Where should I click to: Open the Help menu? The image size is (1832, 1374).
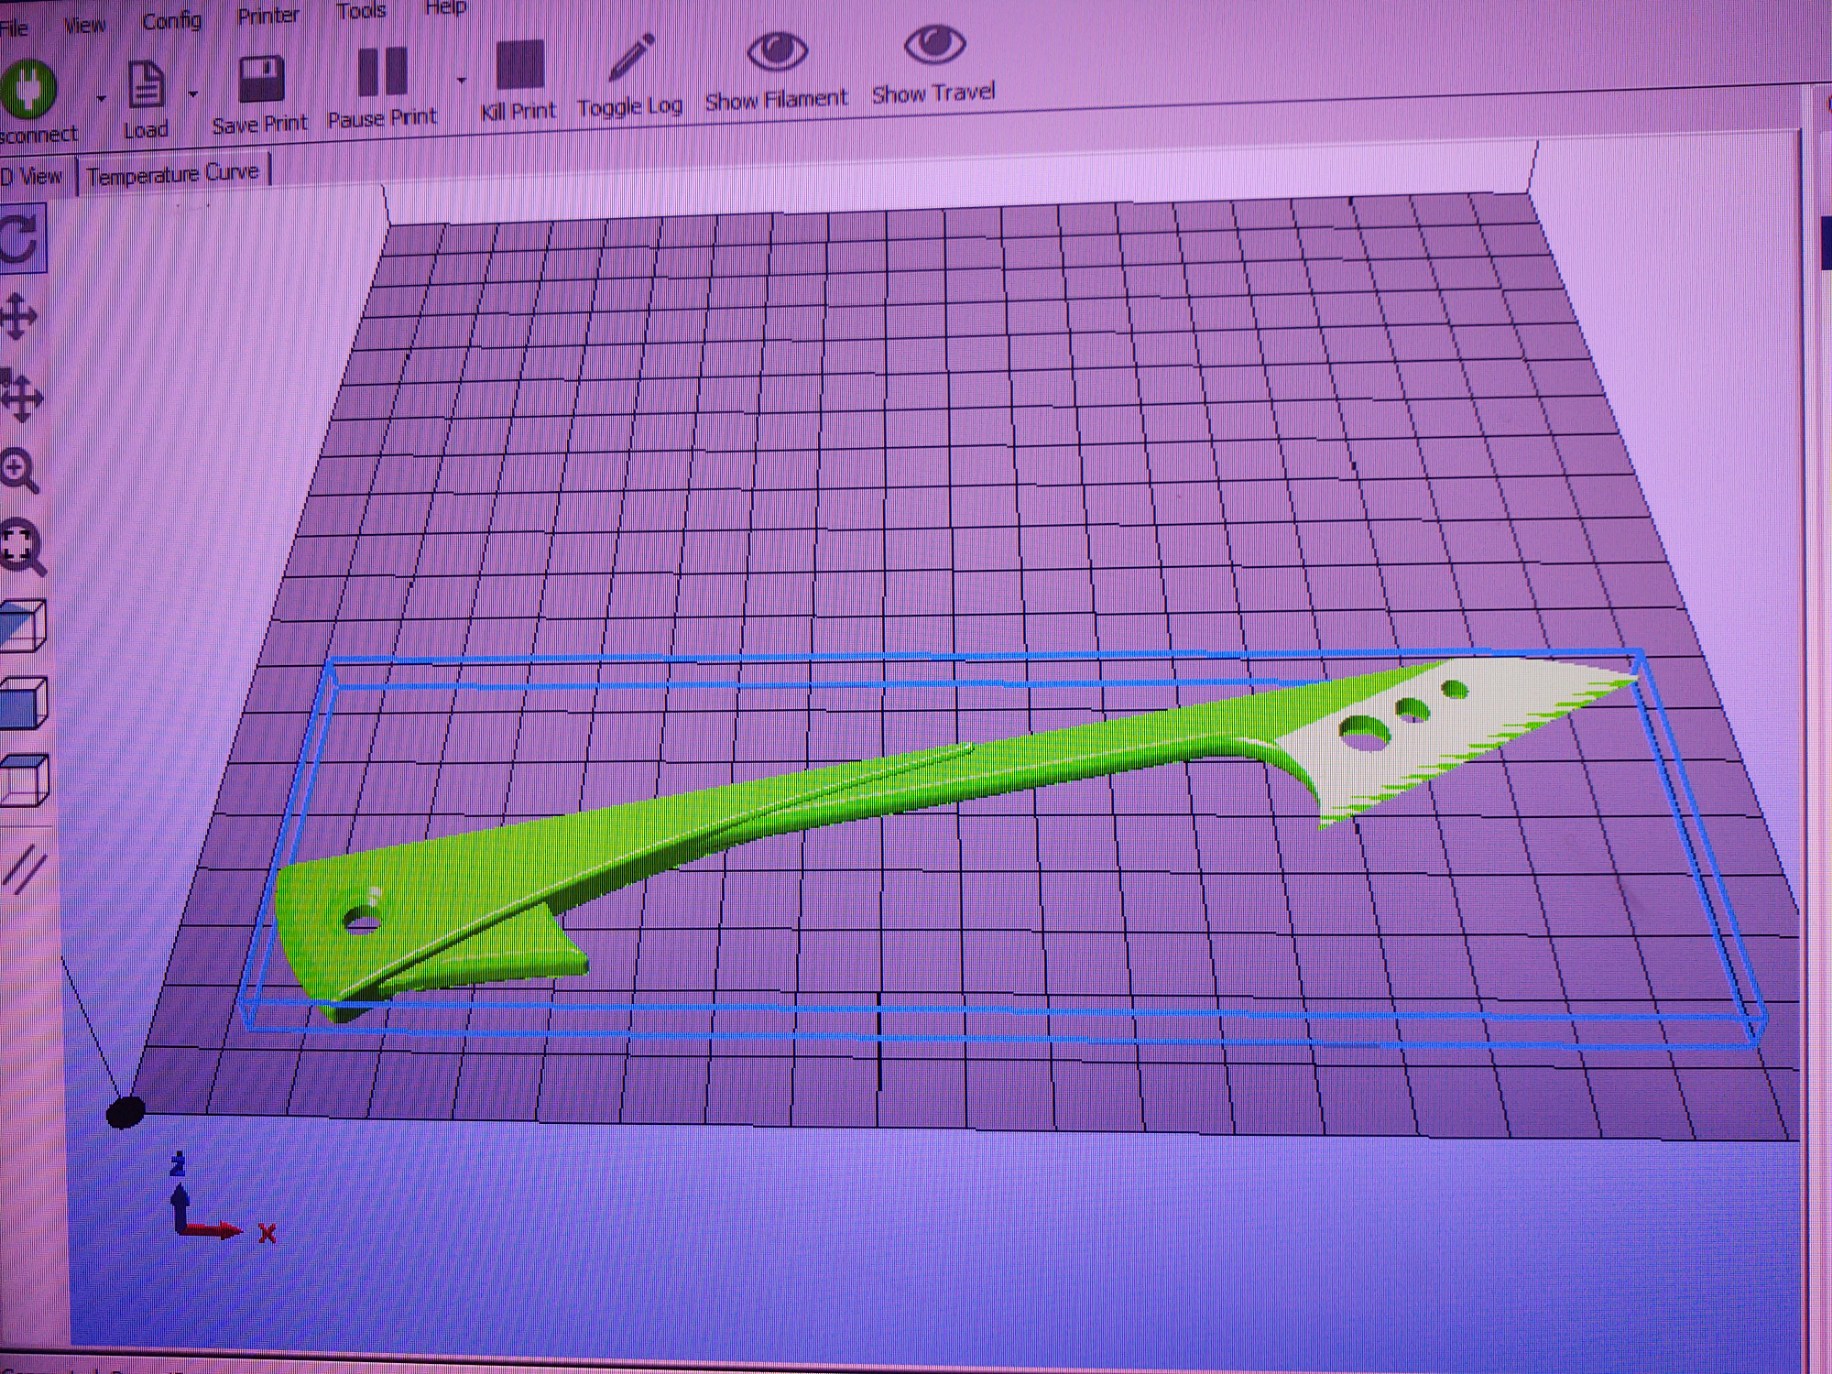coord(445,8)
